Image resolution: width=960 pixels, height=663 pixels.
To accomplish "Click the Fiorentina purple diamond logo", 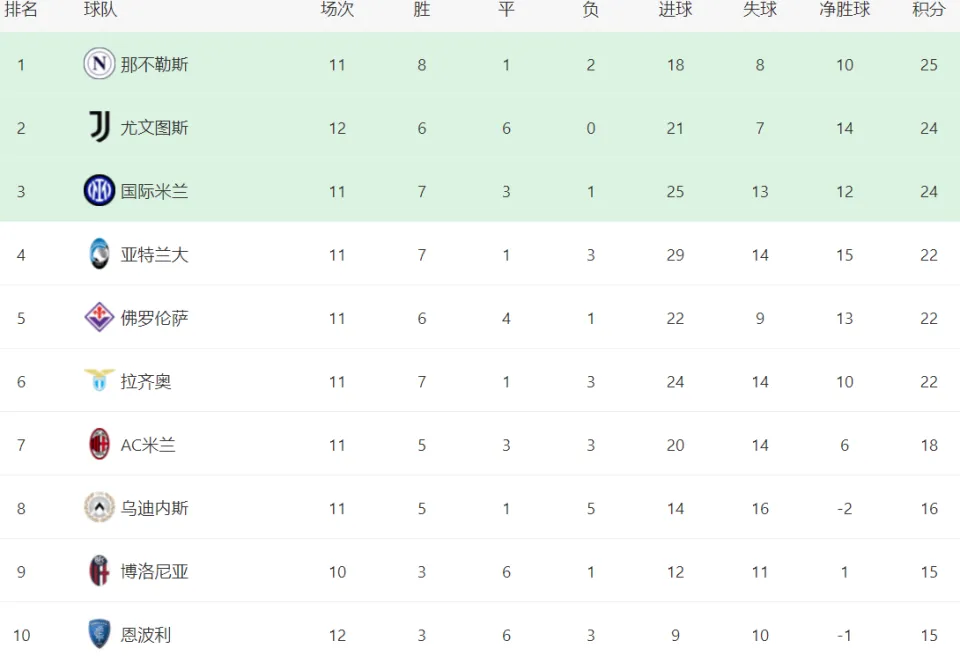I will pyautogui.click(x=99, y=317).
